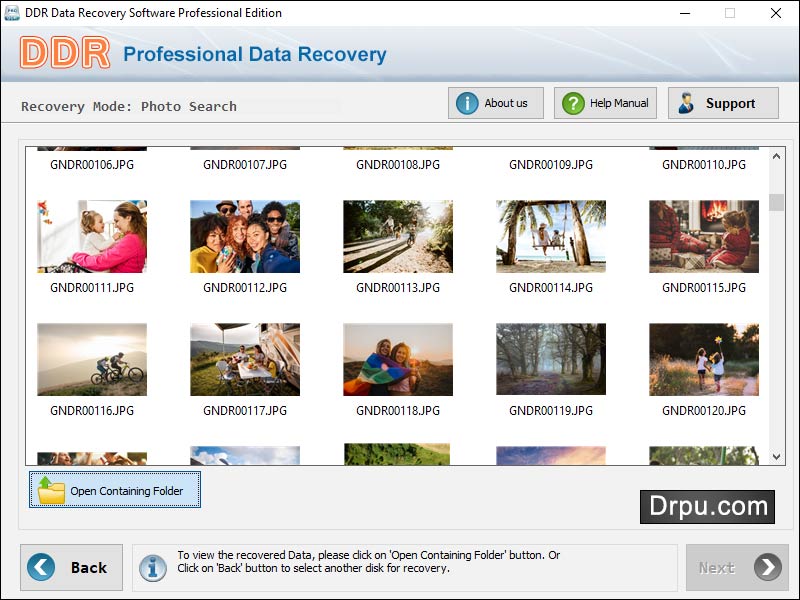The height and width of the screenshot is (600, 800).
Task: Click the file name GNDR00110.JPG
Action: point(704,165)
